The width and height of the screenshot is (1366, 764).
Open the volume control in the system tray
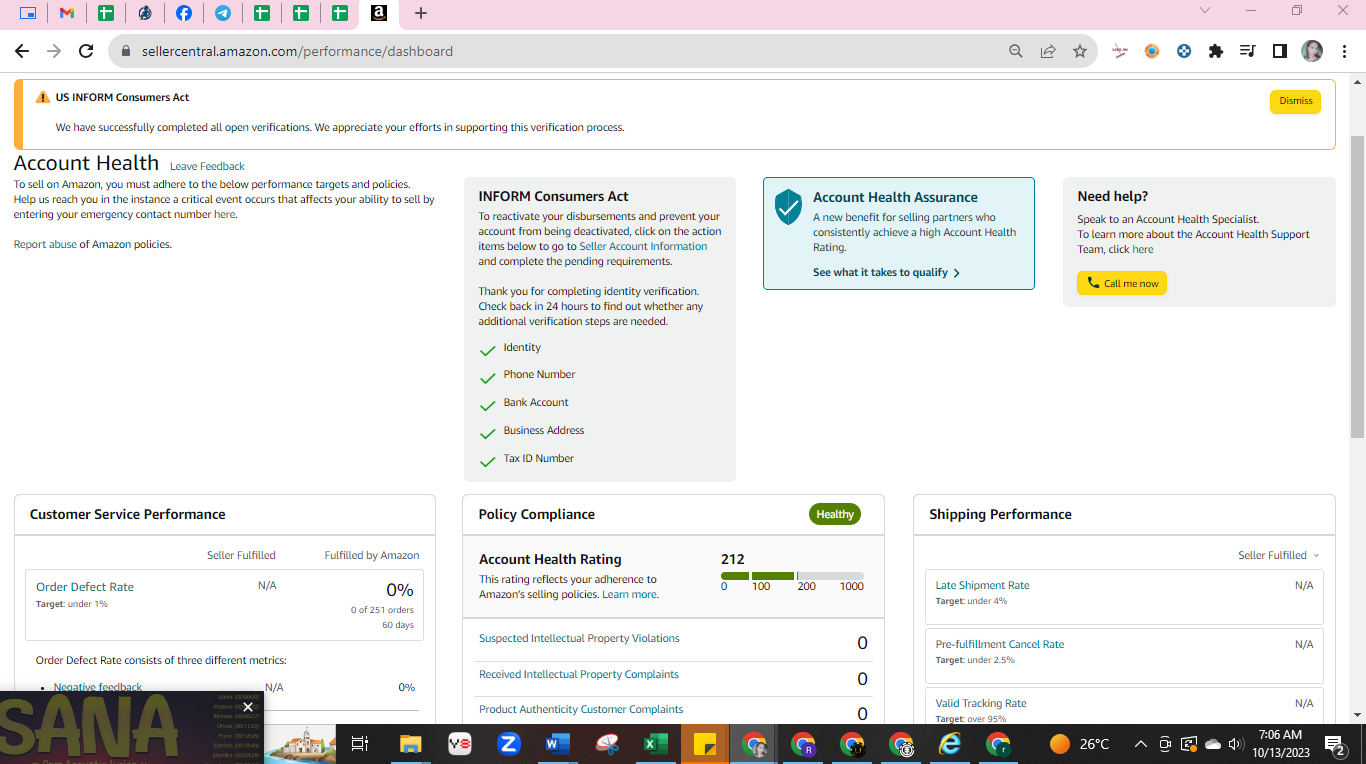click(x=1236, y=744)
